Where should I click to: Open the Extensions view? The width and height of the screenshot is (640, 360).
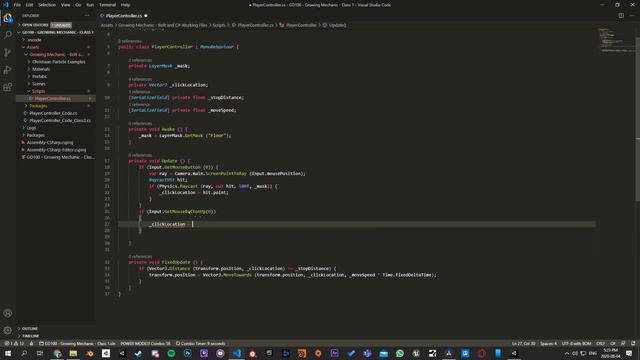tap(7, 87)
